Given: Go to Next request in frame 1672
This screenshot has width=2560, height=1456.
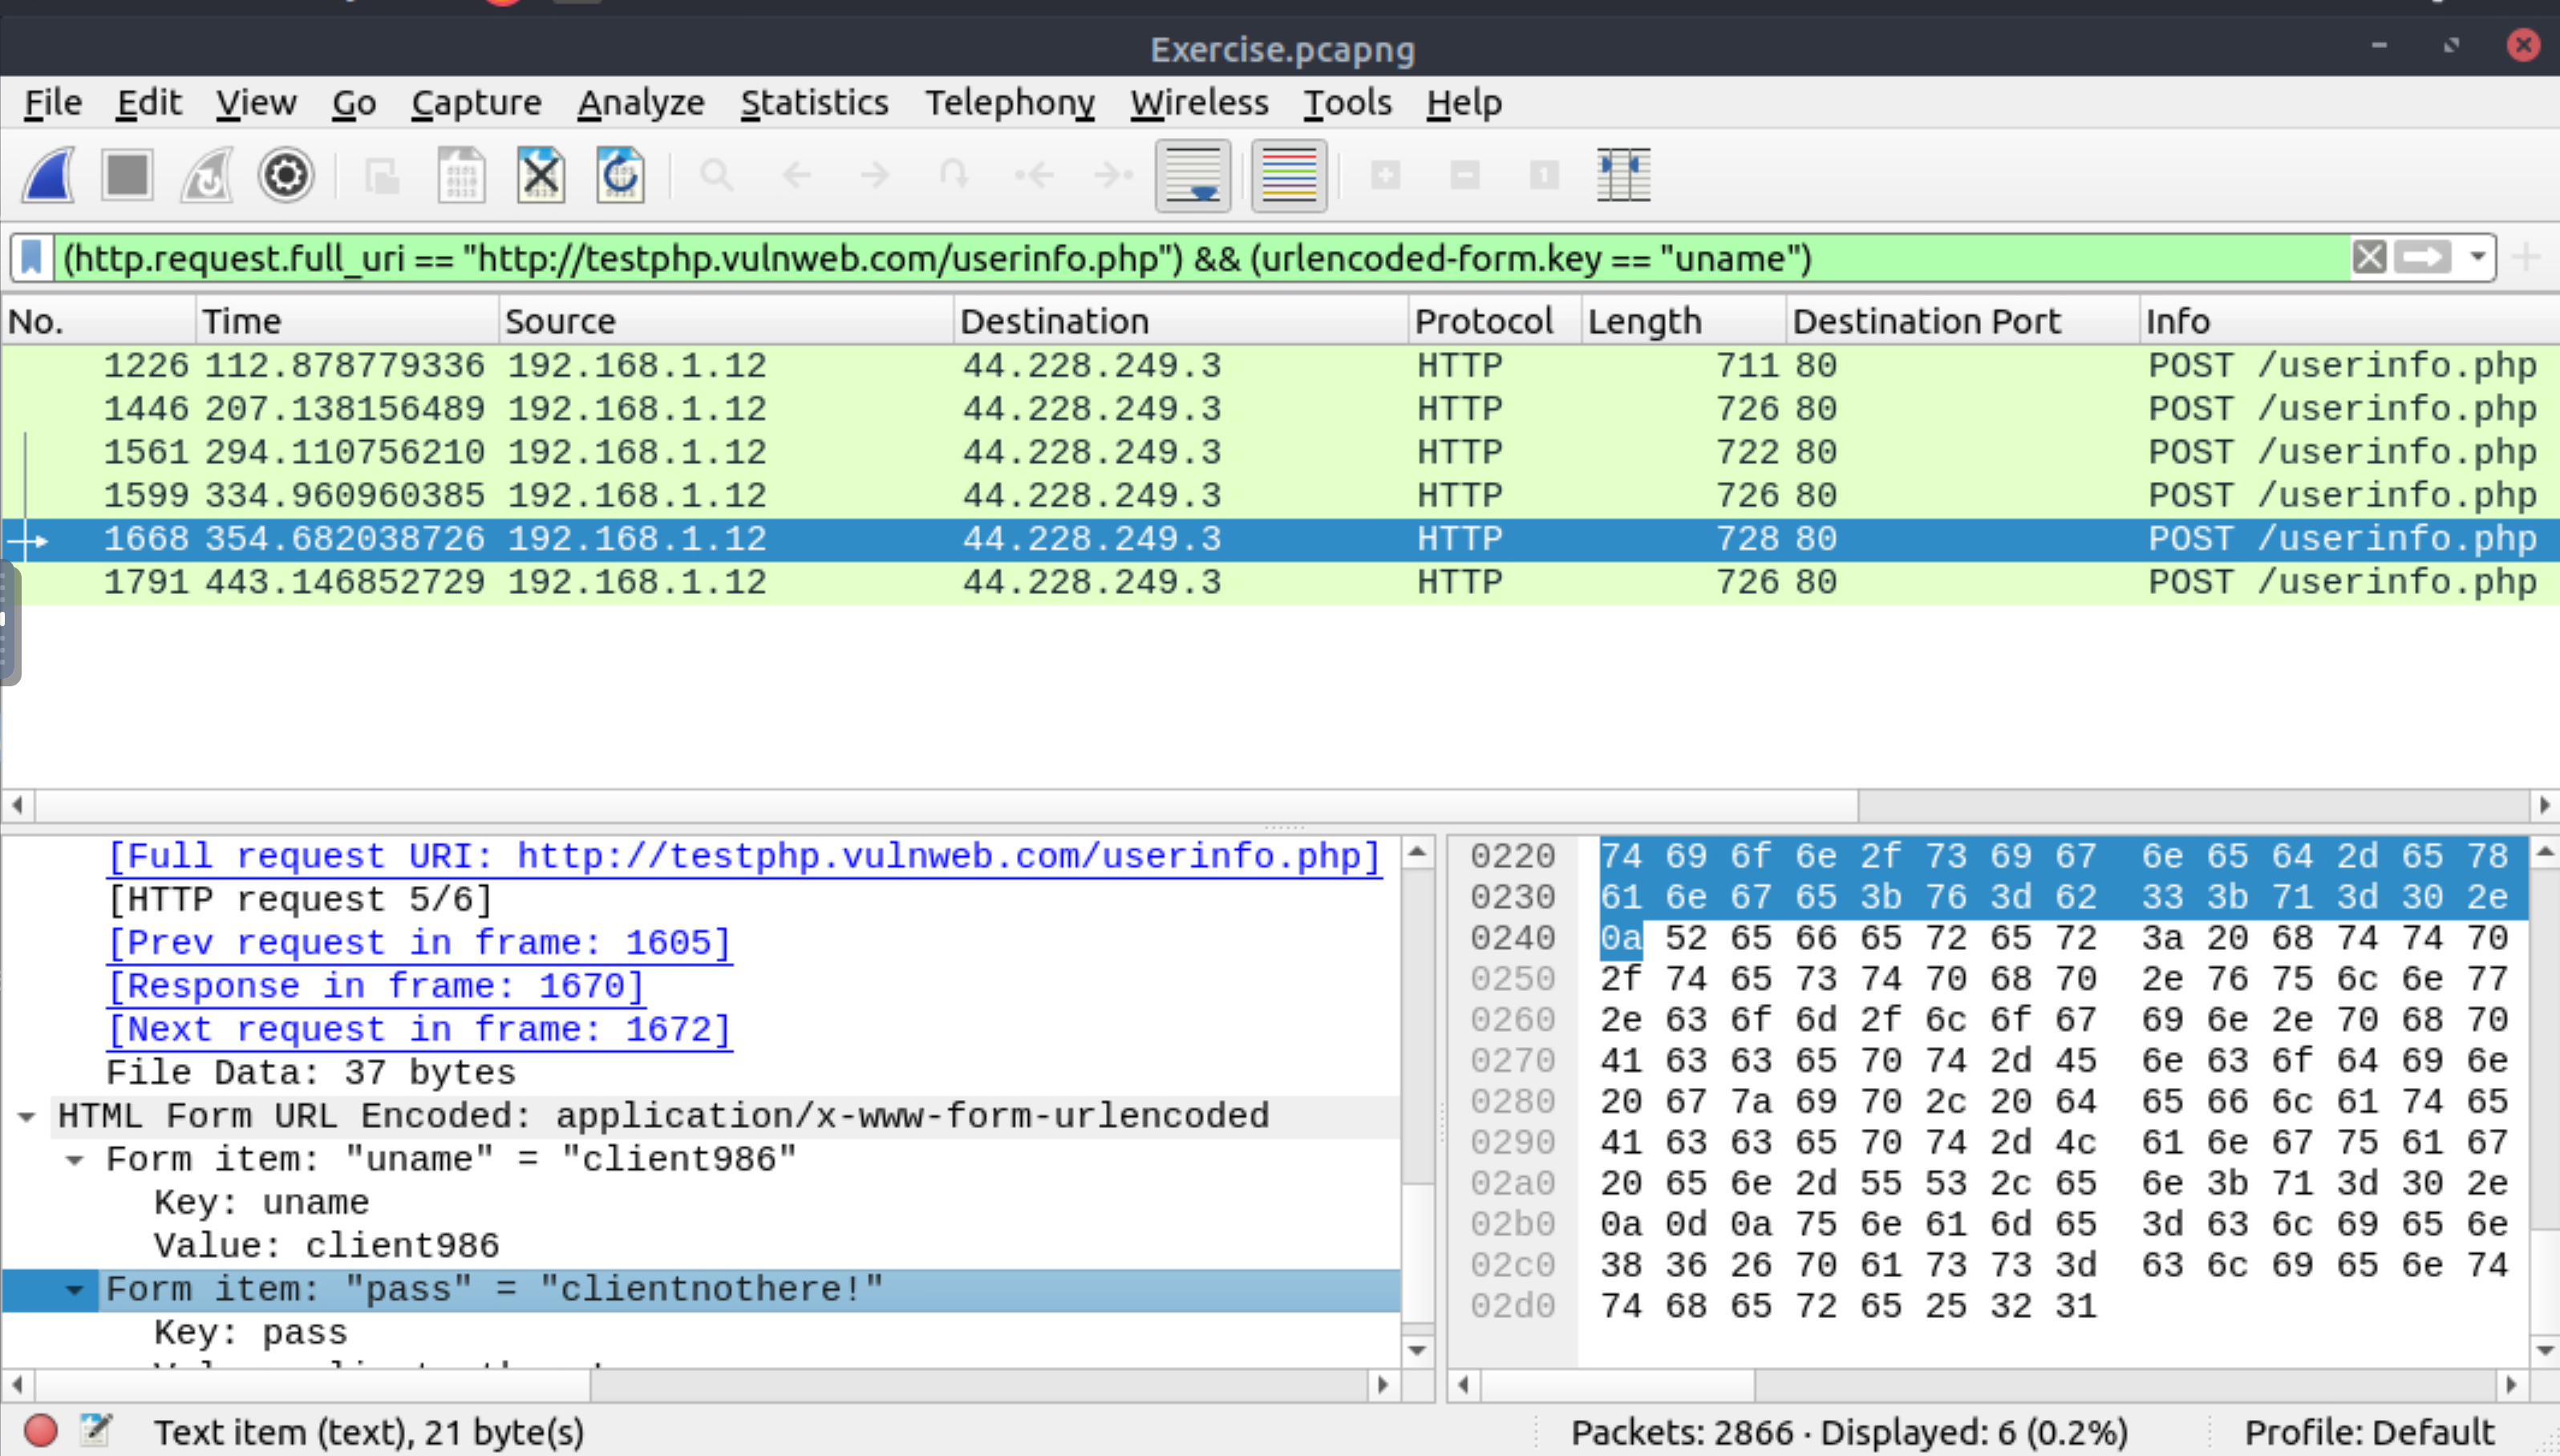Looking at the screenshot, I should (419, 1030).
